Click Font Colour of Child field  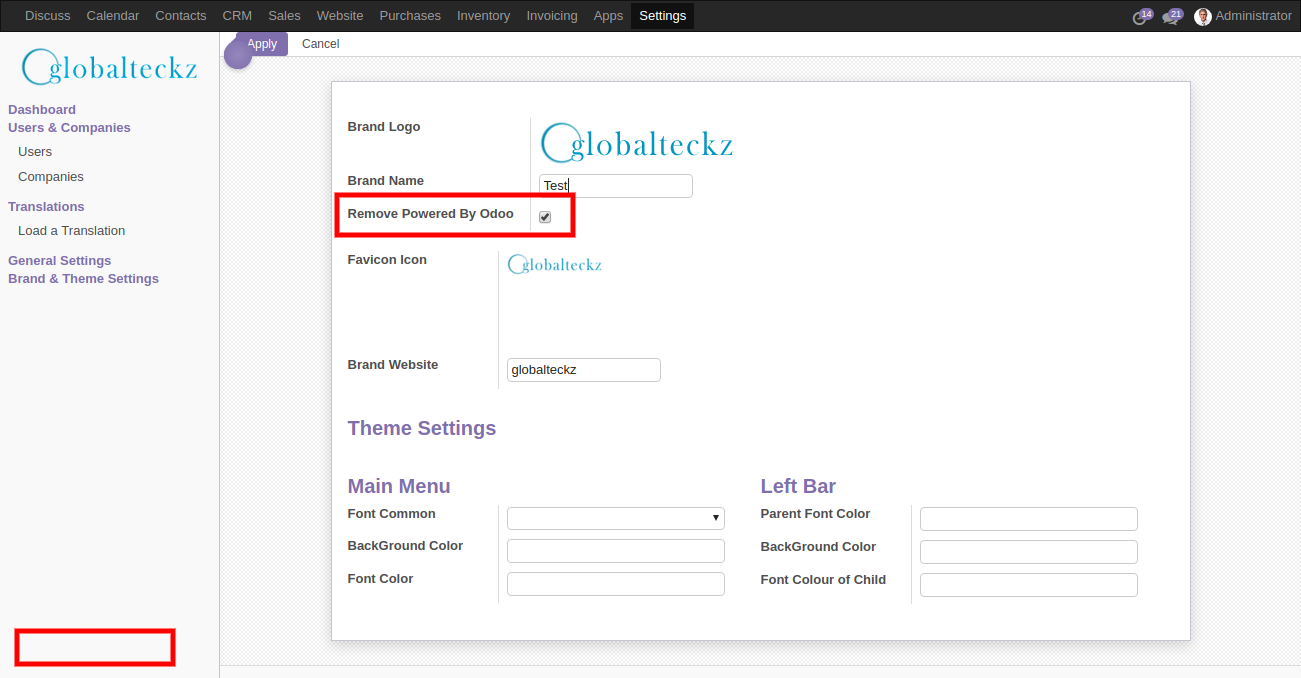1029,585
